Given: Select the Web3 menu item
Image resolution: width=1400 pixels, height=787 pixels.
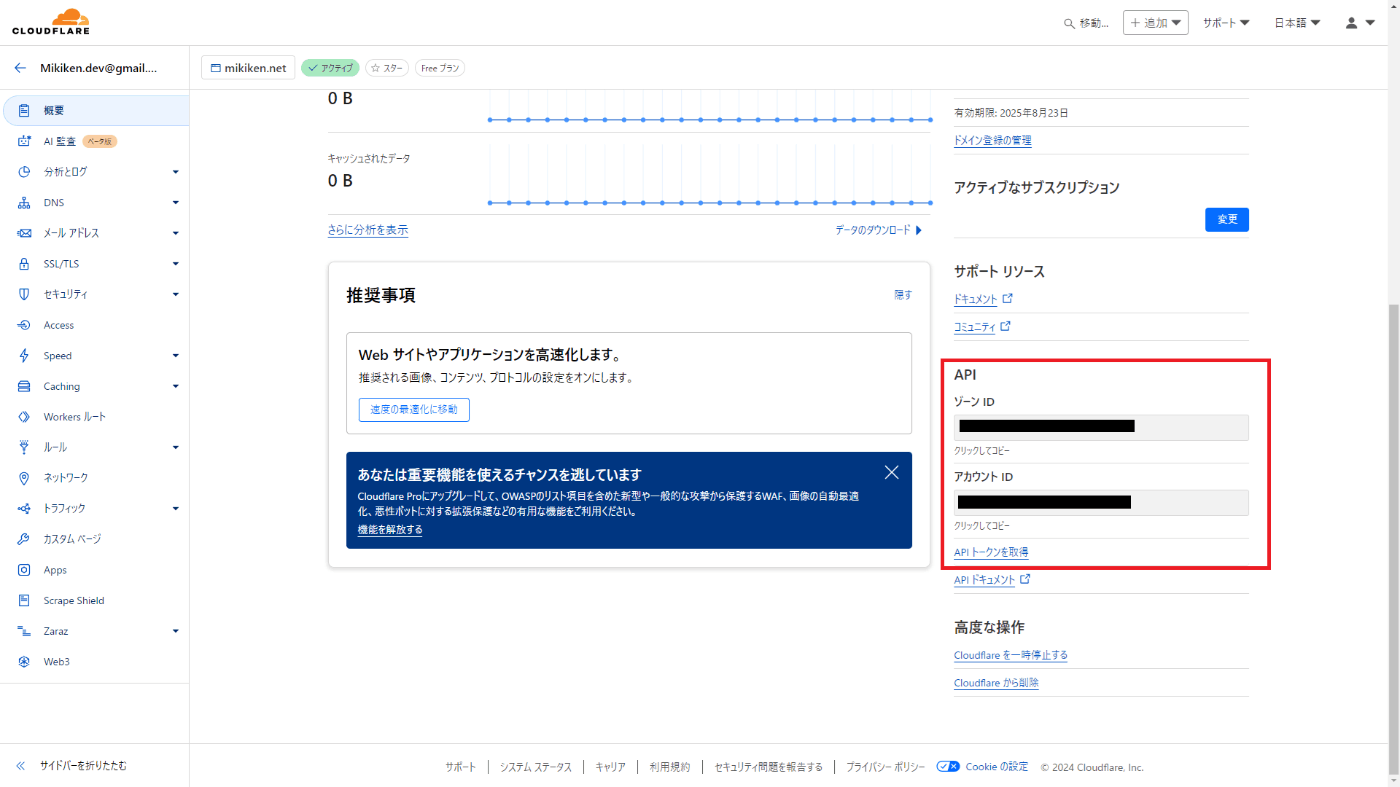Looking at the screenshot, I should (x=95, y=662).
